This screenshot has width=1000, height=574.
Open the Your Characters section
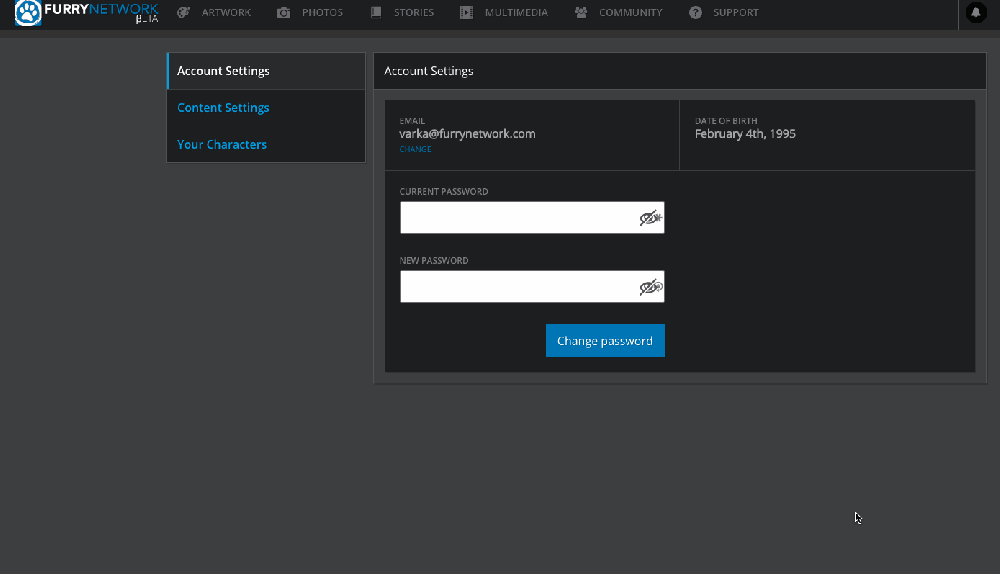tap(222, 145)
